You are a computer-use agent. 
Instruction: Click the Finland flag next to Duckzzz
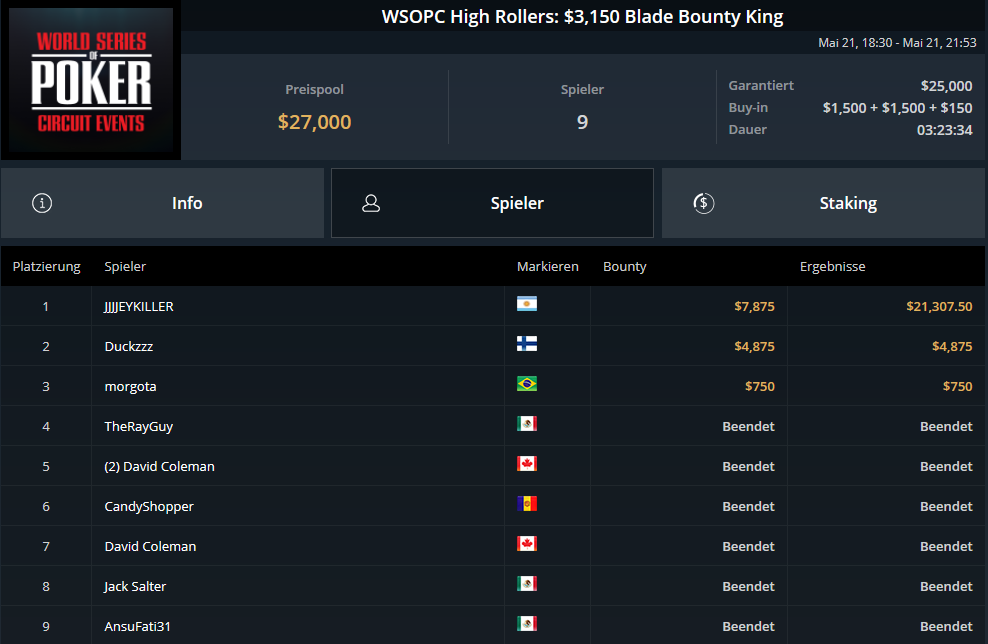527,343
